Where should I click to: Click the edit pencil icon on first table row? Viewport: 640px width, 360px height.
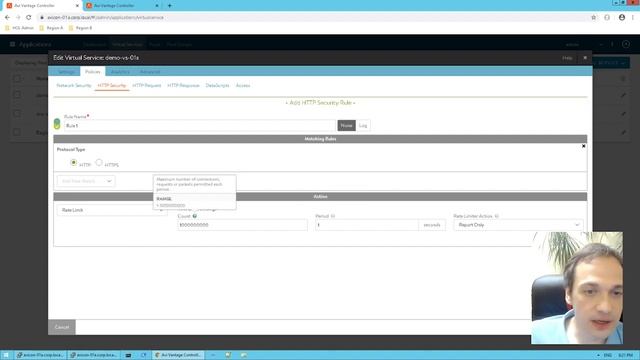pos(623,95)
